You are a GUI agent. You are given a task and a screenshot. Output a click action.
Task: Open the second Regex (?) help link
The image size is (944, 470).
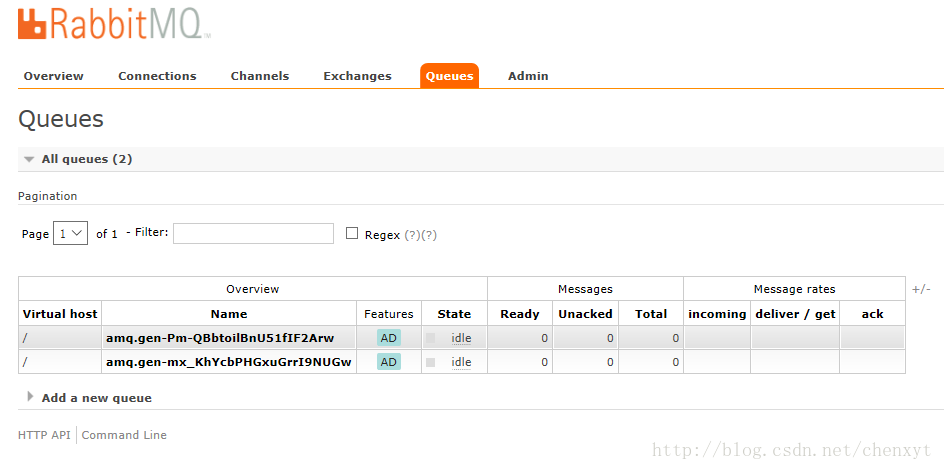pyautogui.click(x=429, y=235)
